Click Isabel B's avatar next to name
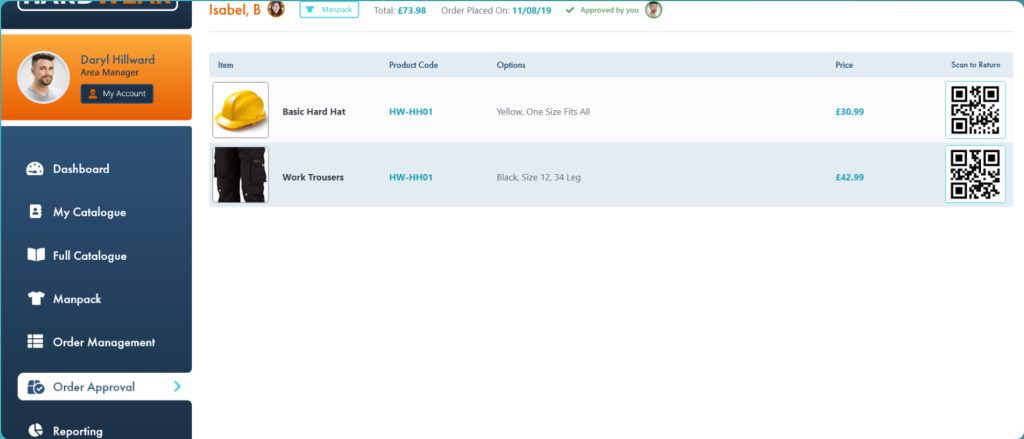The height and width of the screenshot is (439, 1024). pyautogui.click(x=276, y=10)
